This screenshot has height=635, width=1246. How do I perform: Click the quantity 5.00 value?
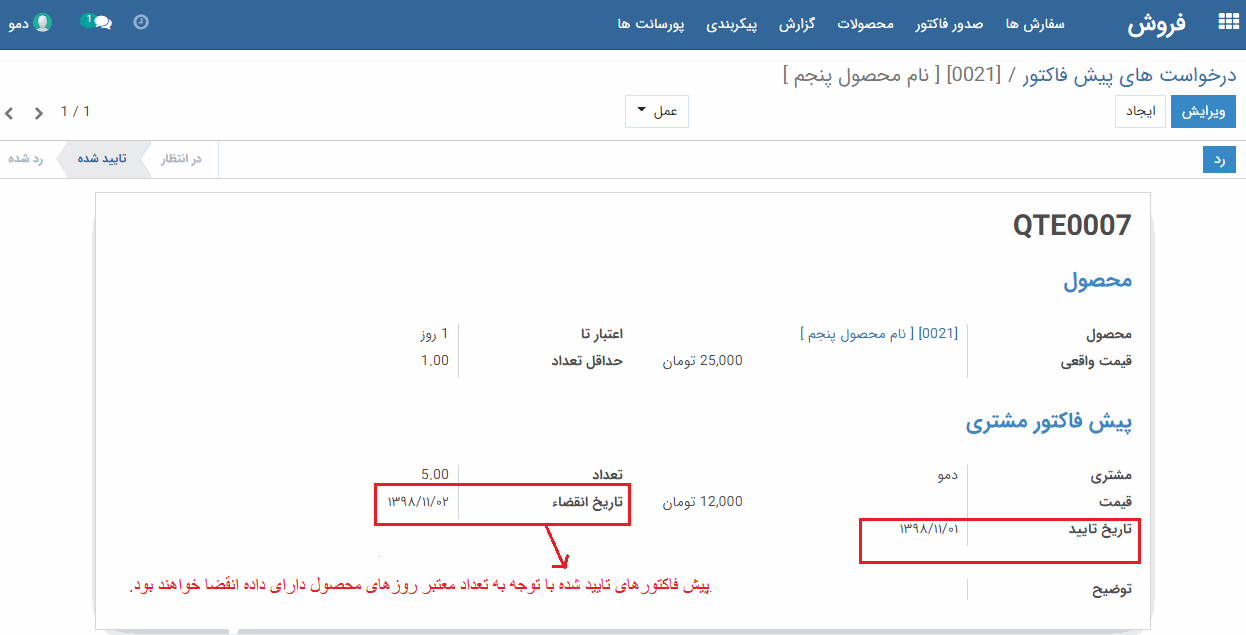point(435,474)
